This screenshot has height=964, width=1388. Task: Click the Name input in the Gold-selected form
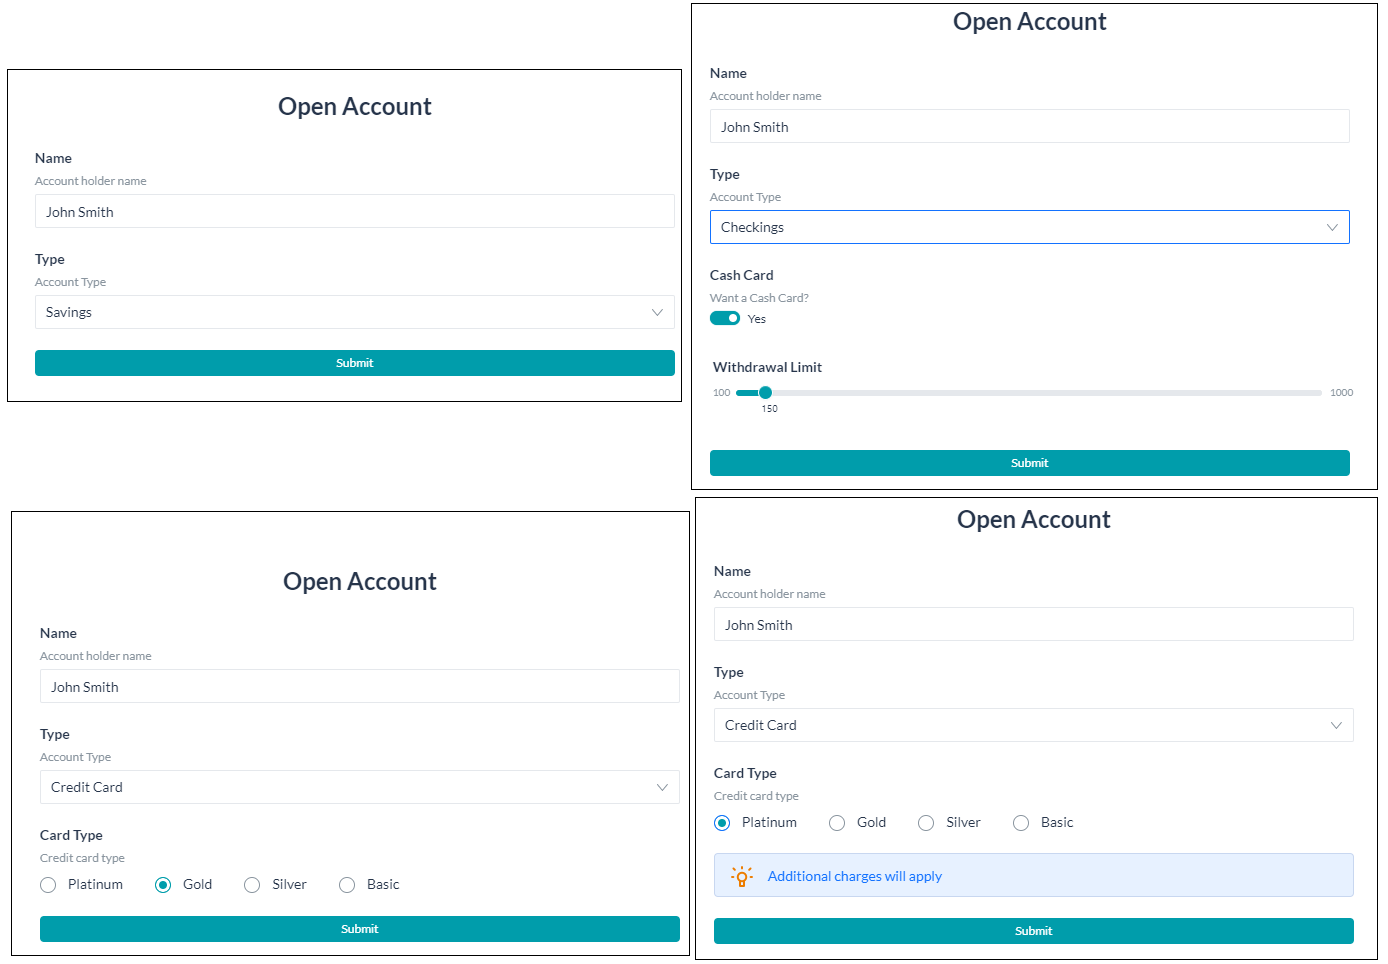pos(359,687)
